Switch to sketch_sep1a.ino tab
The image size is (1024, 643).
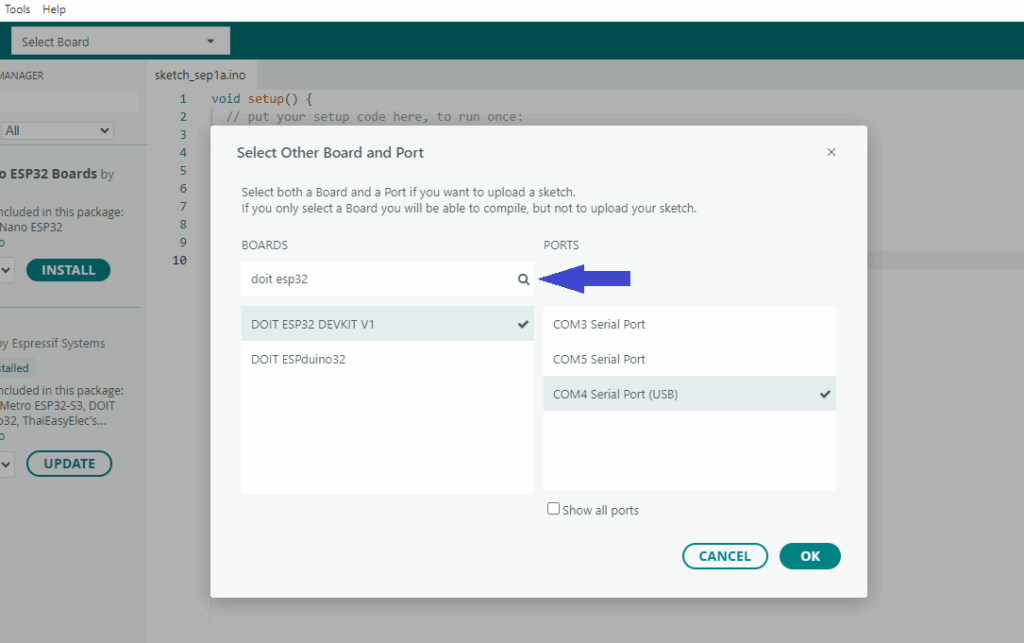point(200,75)
